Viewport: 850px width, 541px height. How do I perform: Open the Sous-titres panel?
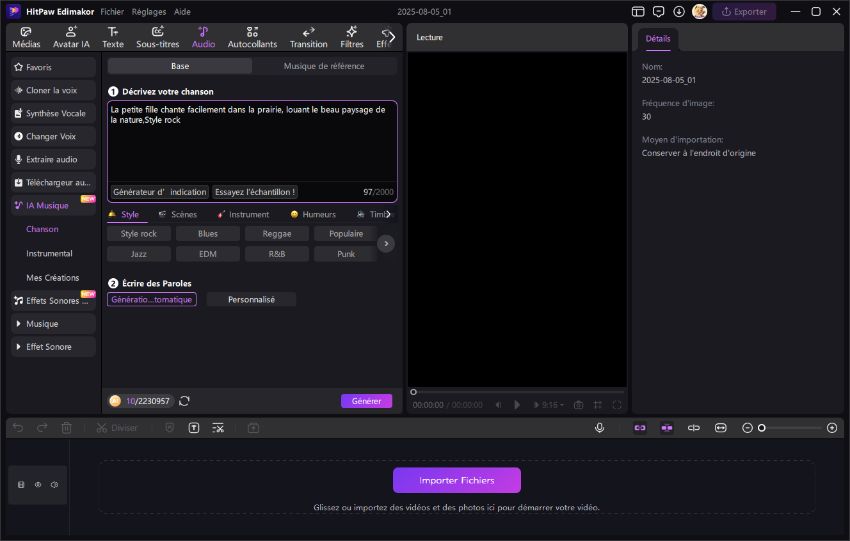[157, 37]
